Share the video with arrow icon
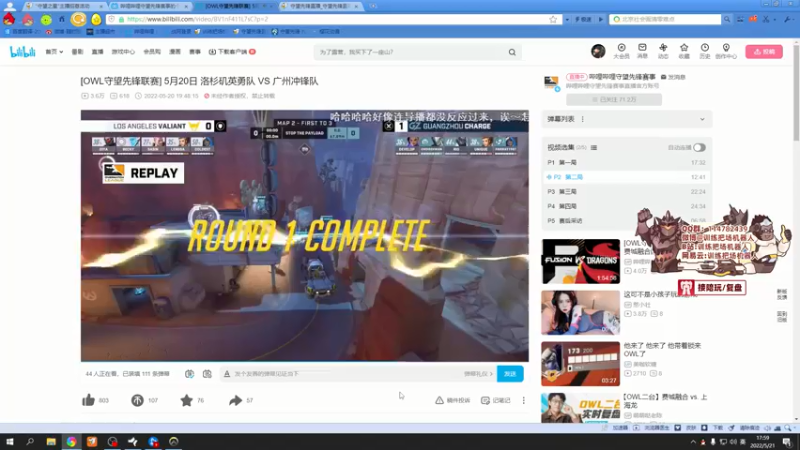Viewport: 800px width, 450px height. [x=235, y=400]
